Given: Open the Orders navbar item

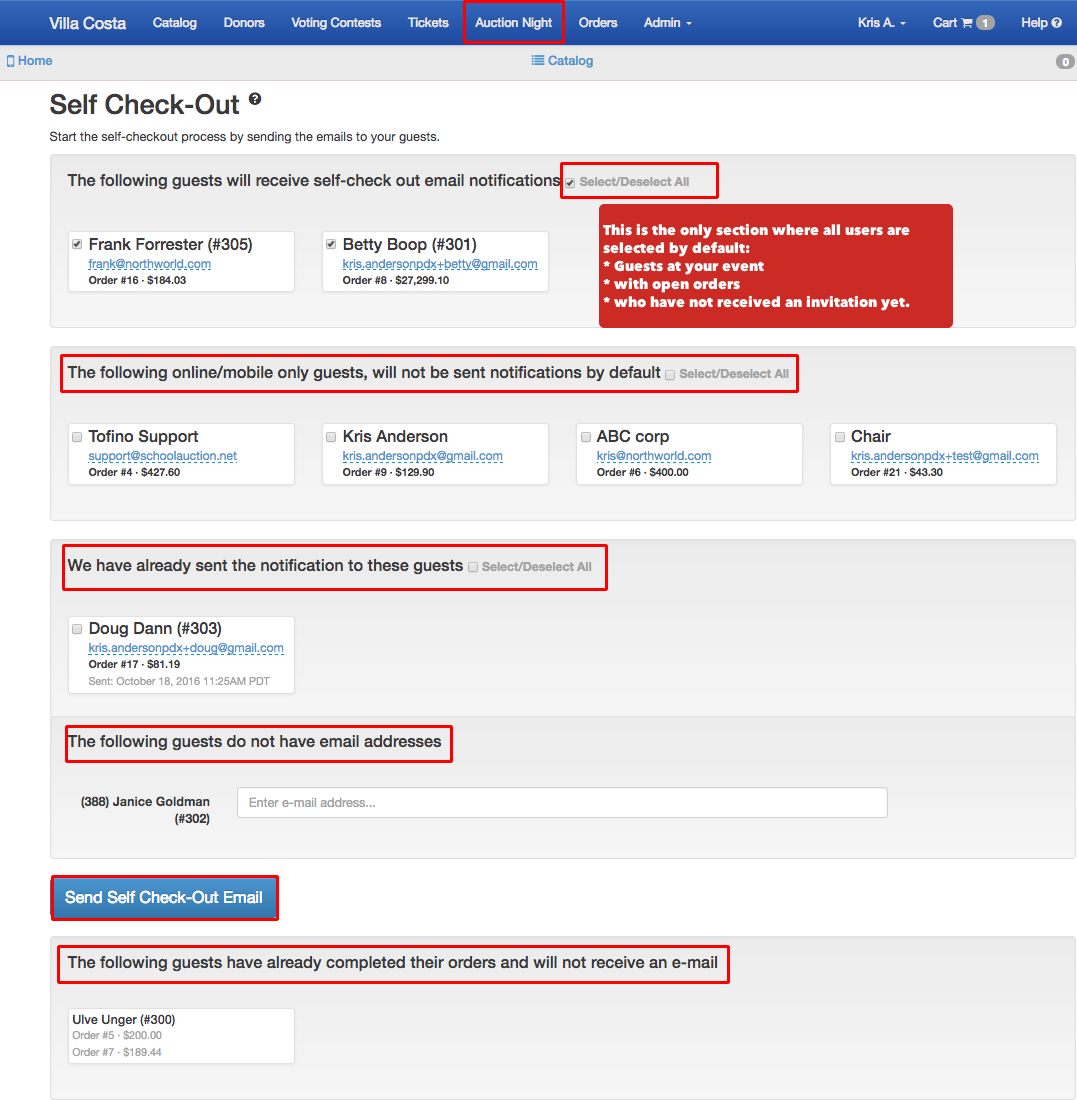Looking at the screenshot, I should point(598,22).
